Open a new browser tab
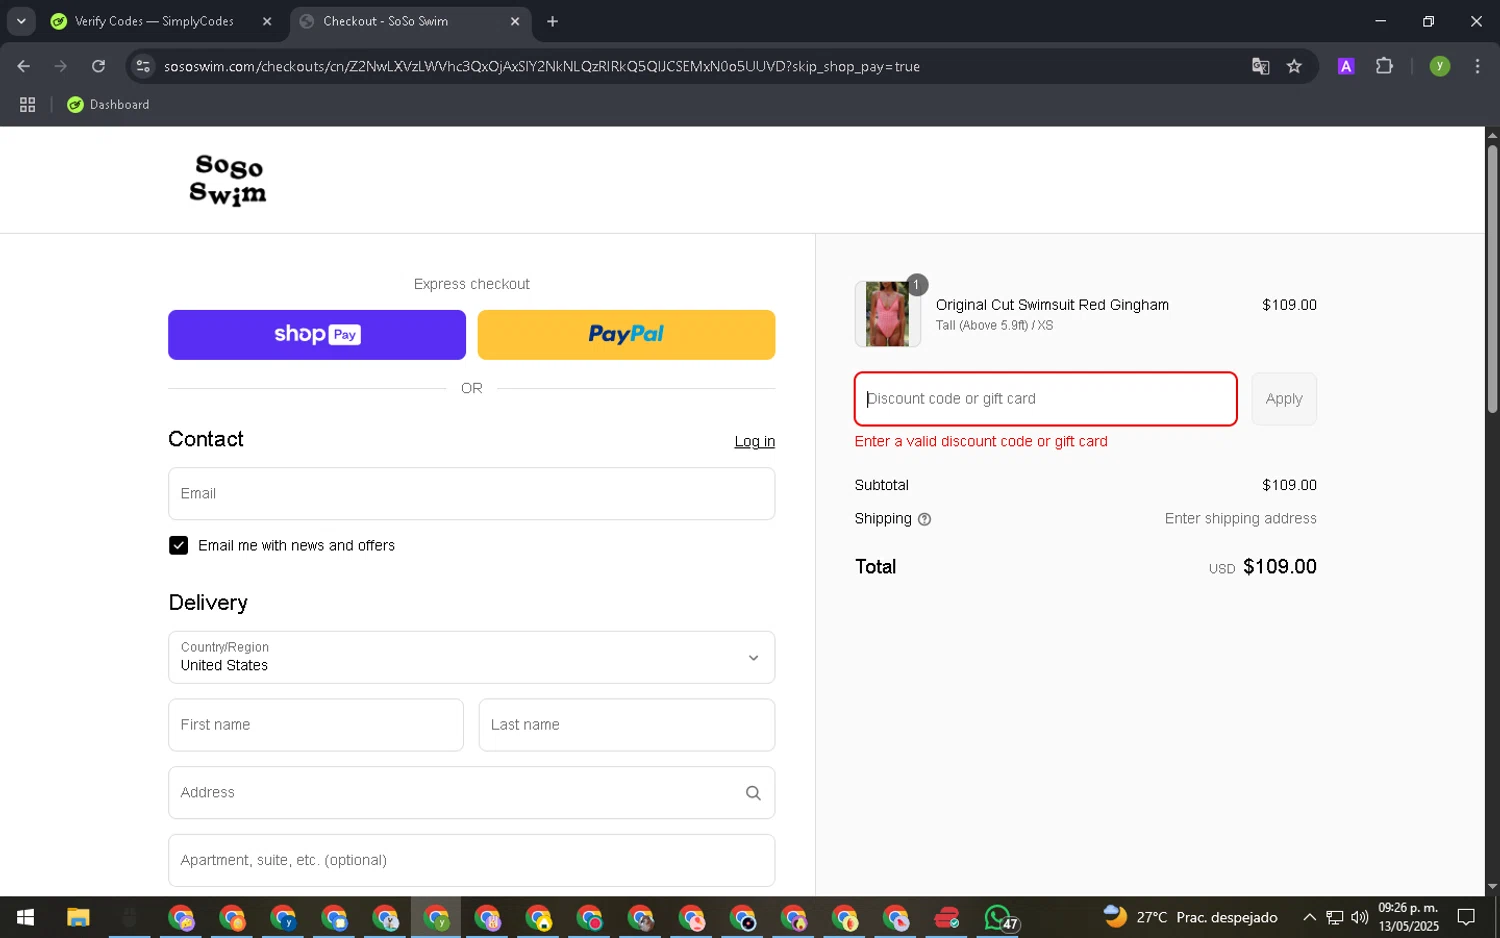The width and height of the screenshot is (1500, 938). [553, 21]
